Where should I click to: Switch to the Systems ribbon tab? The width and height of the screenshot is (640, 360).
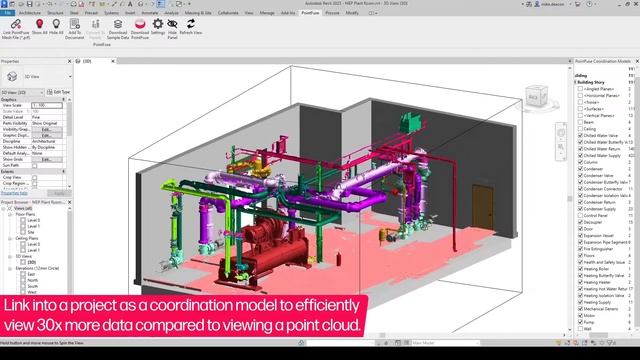pyautogui.click(x=111, y=13)
